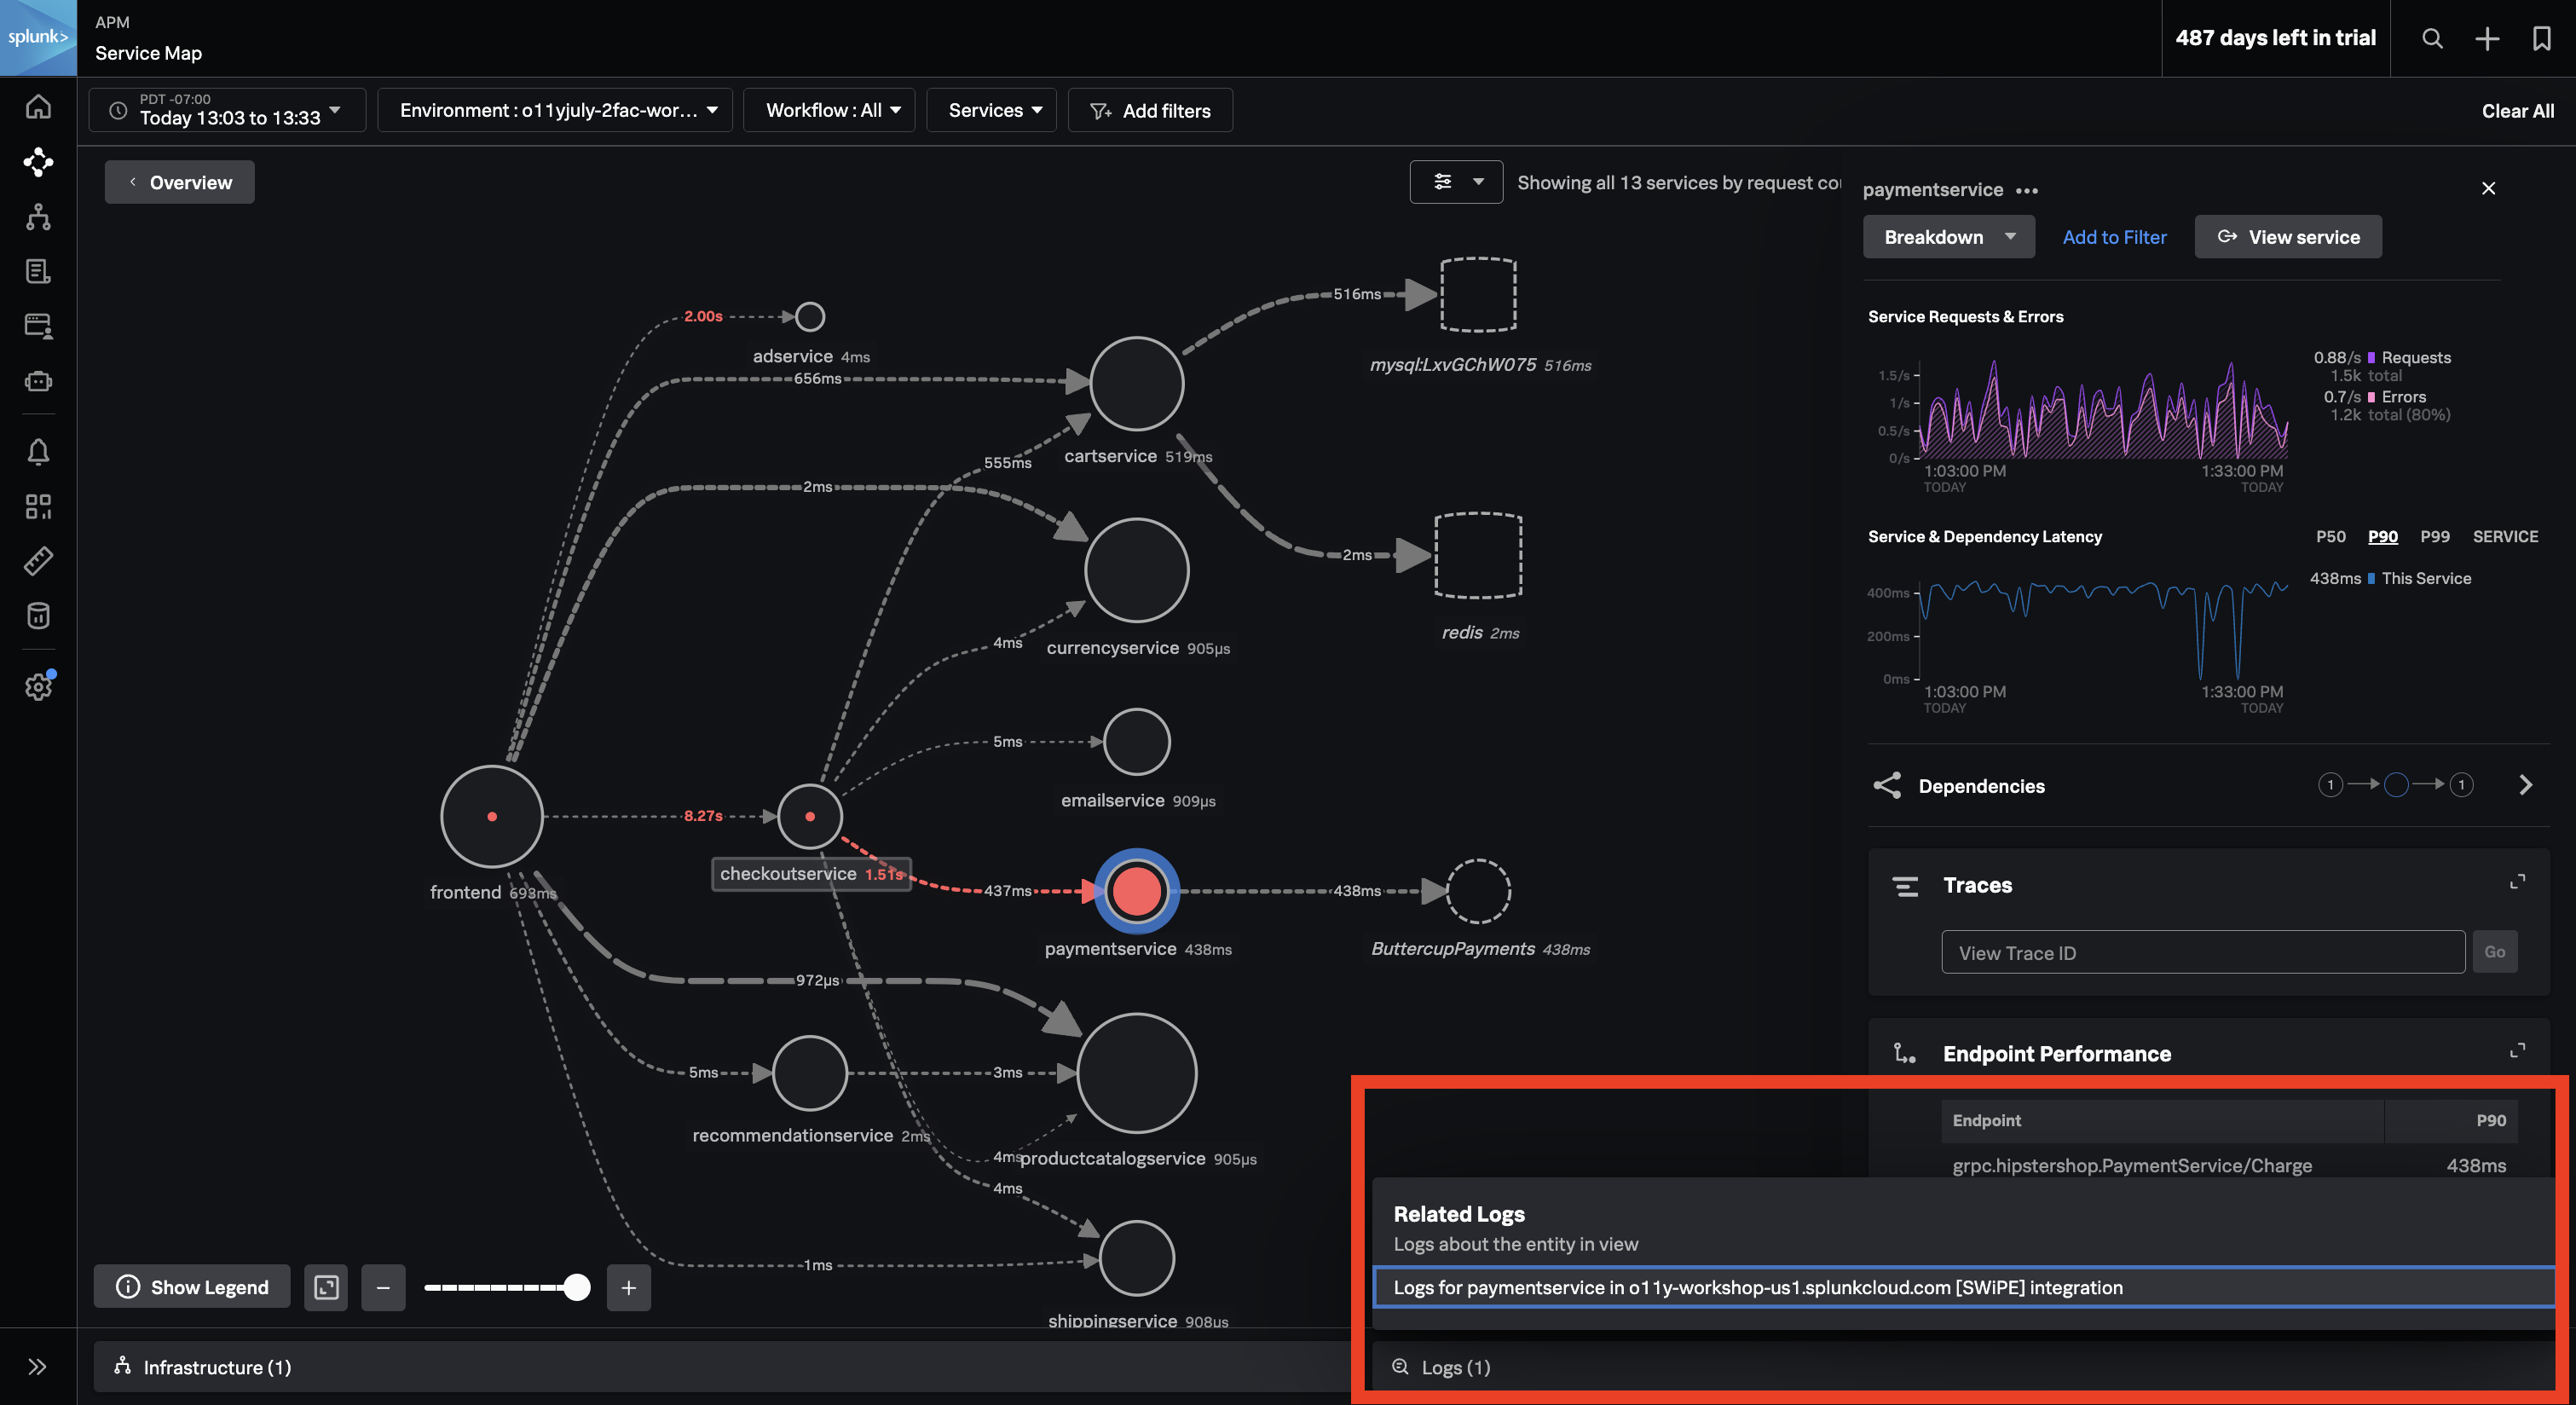Image resolution: width=2576 pixels, height=1405 pixels.
Task: Select the P50 latency percentile
Action: click(x=2331, y=536)
